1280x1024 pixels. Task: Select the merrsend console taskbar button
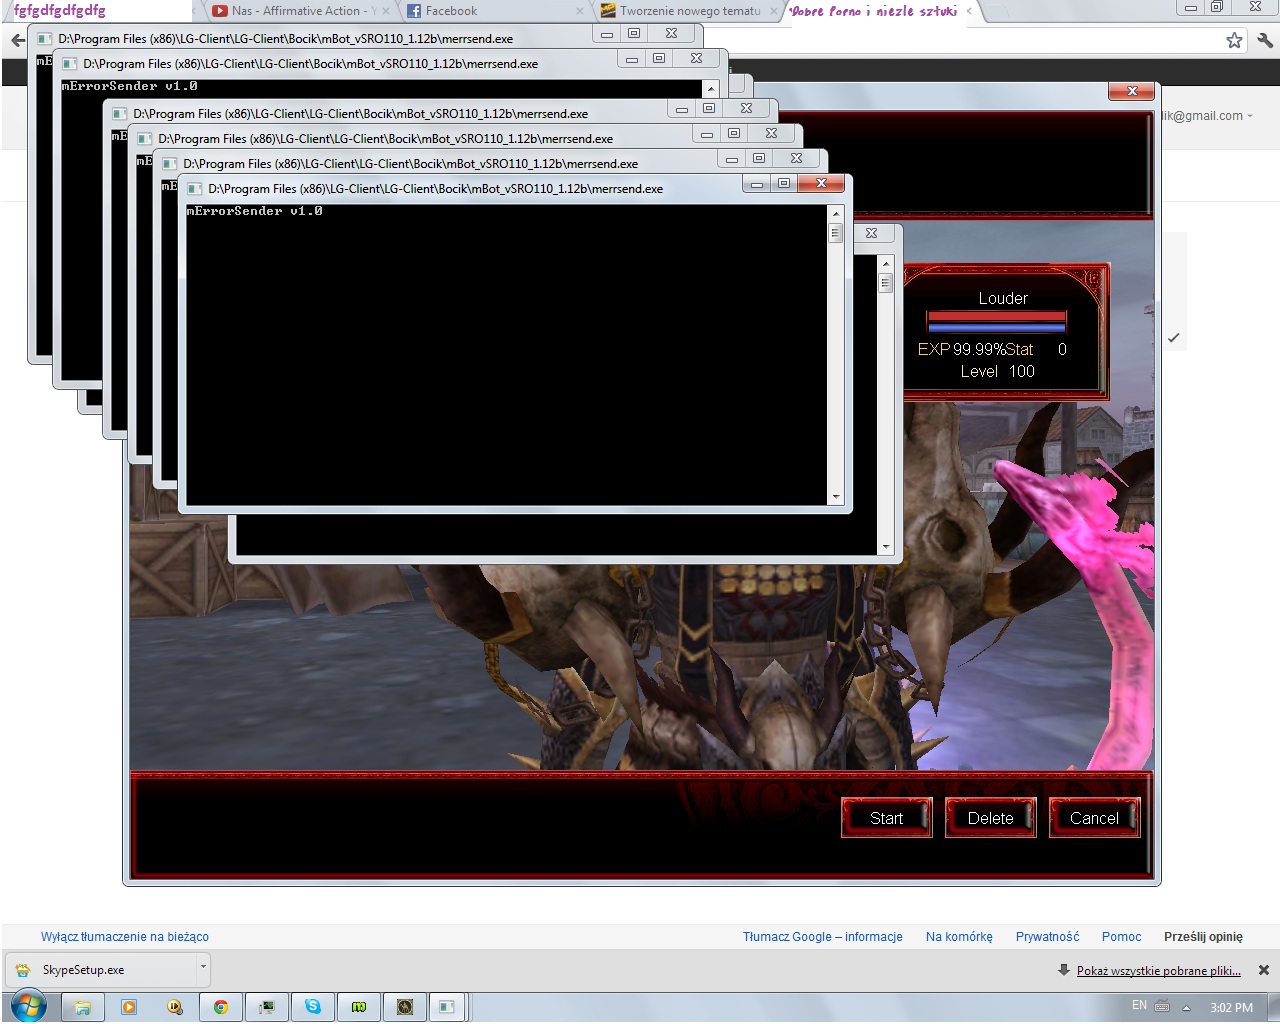[447, 1007]
